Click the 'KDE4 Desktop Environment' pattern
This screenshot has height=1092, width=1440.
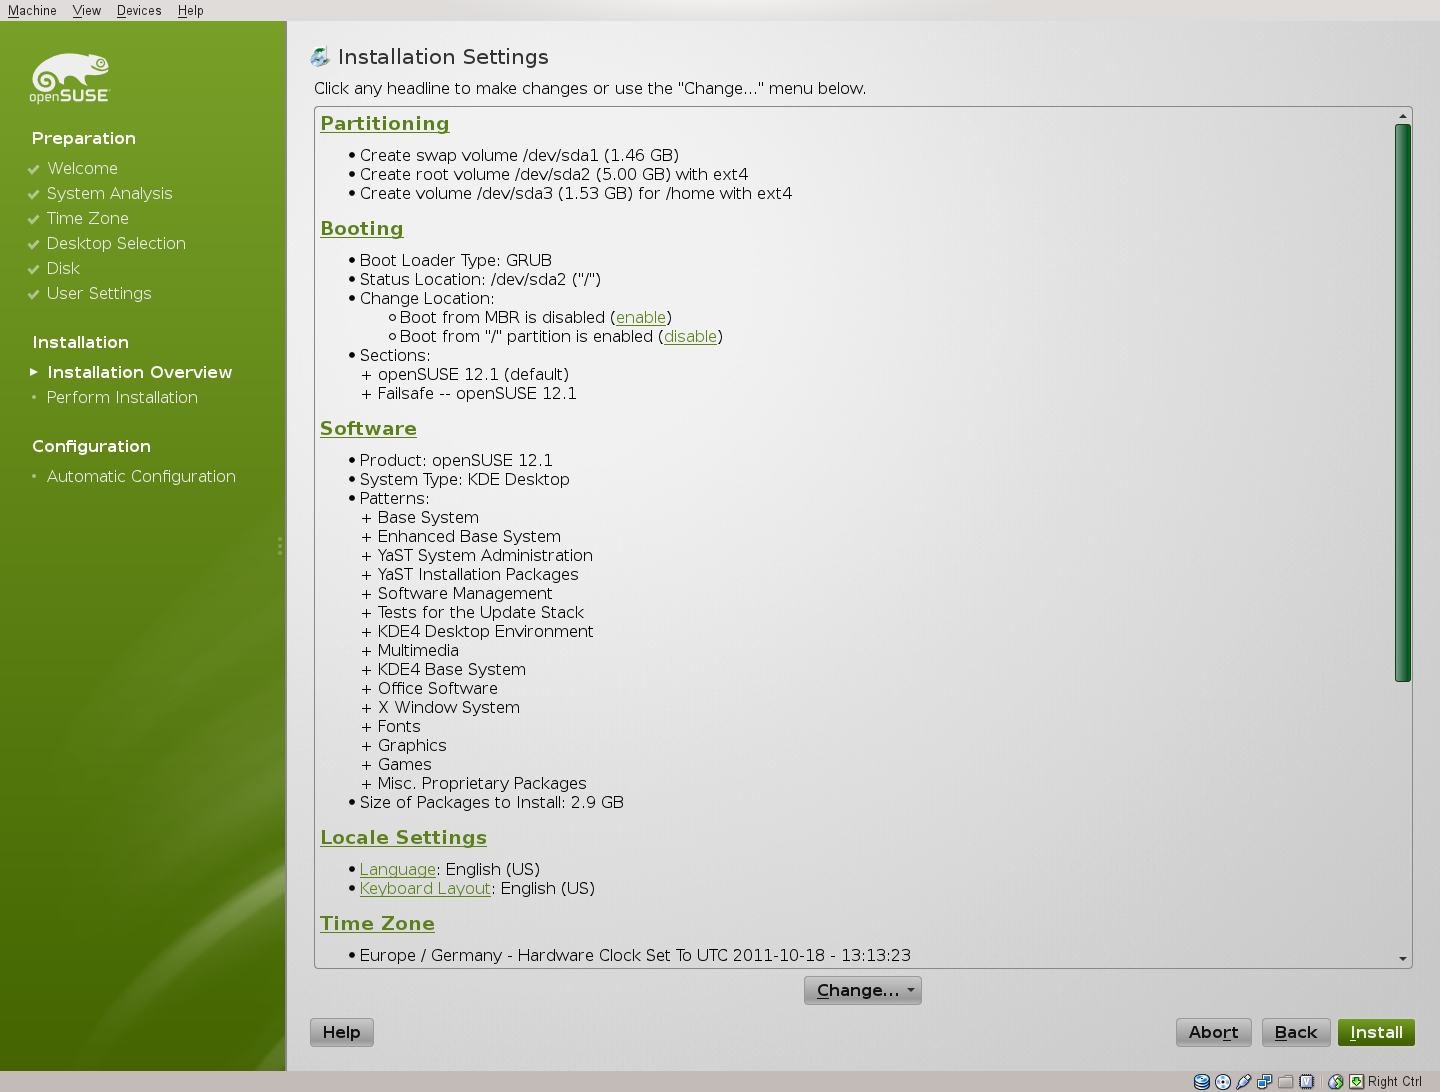485,631
